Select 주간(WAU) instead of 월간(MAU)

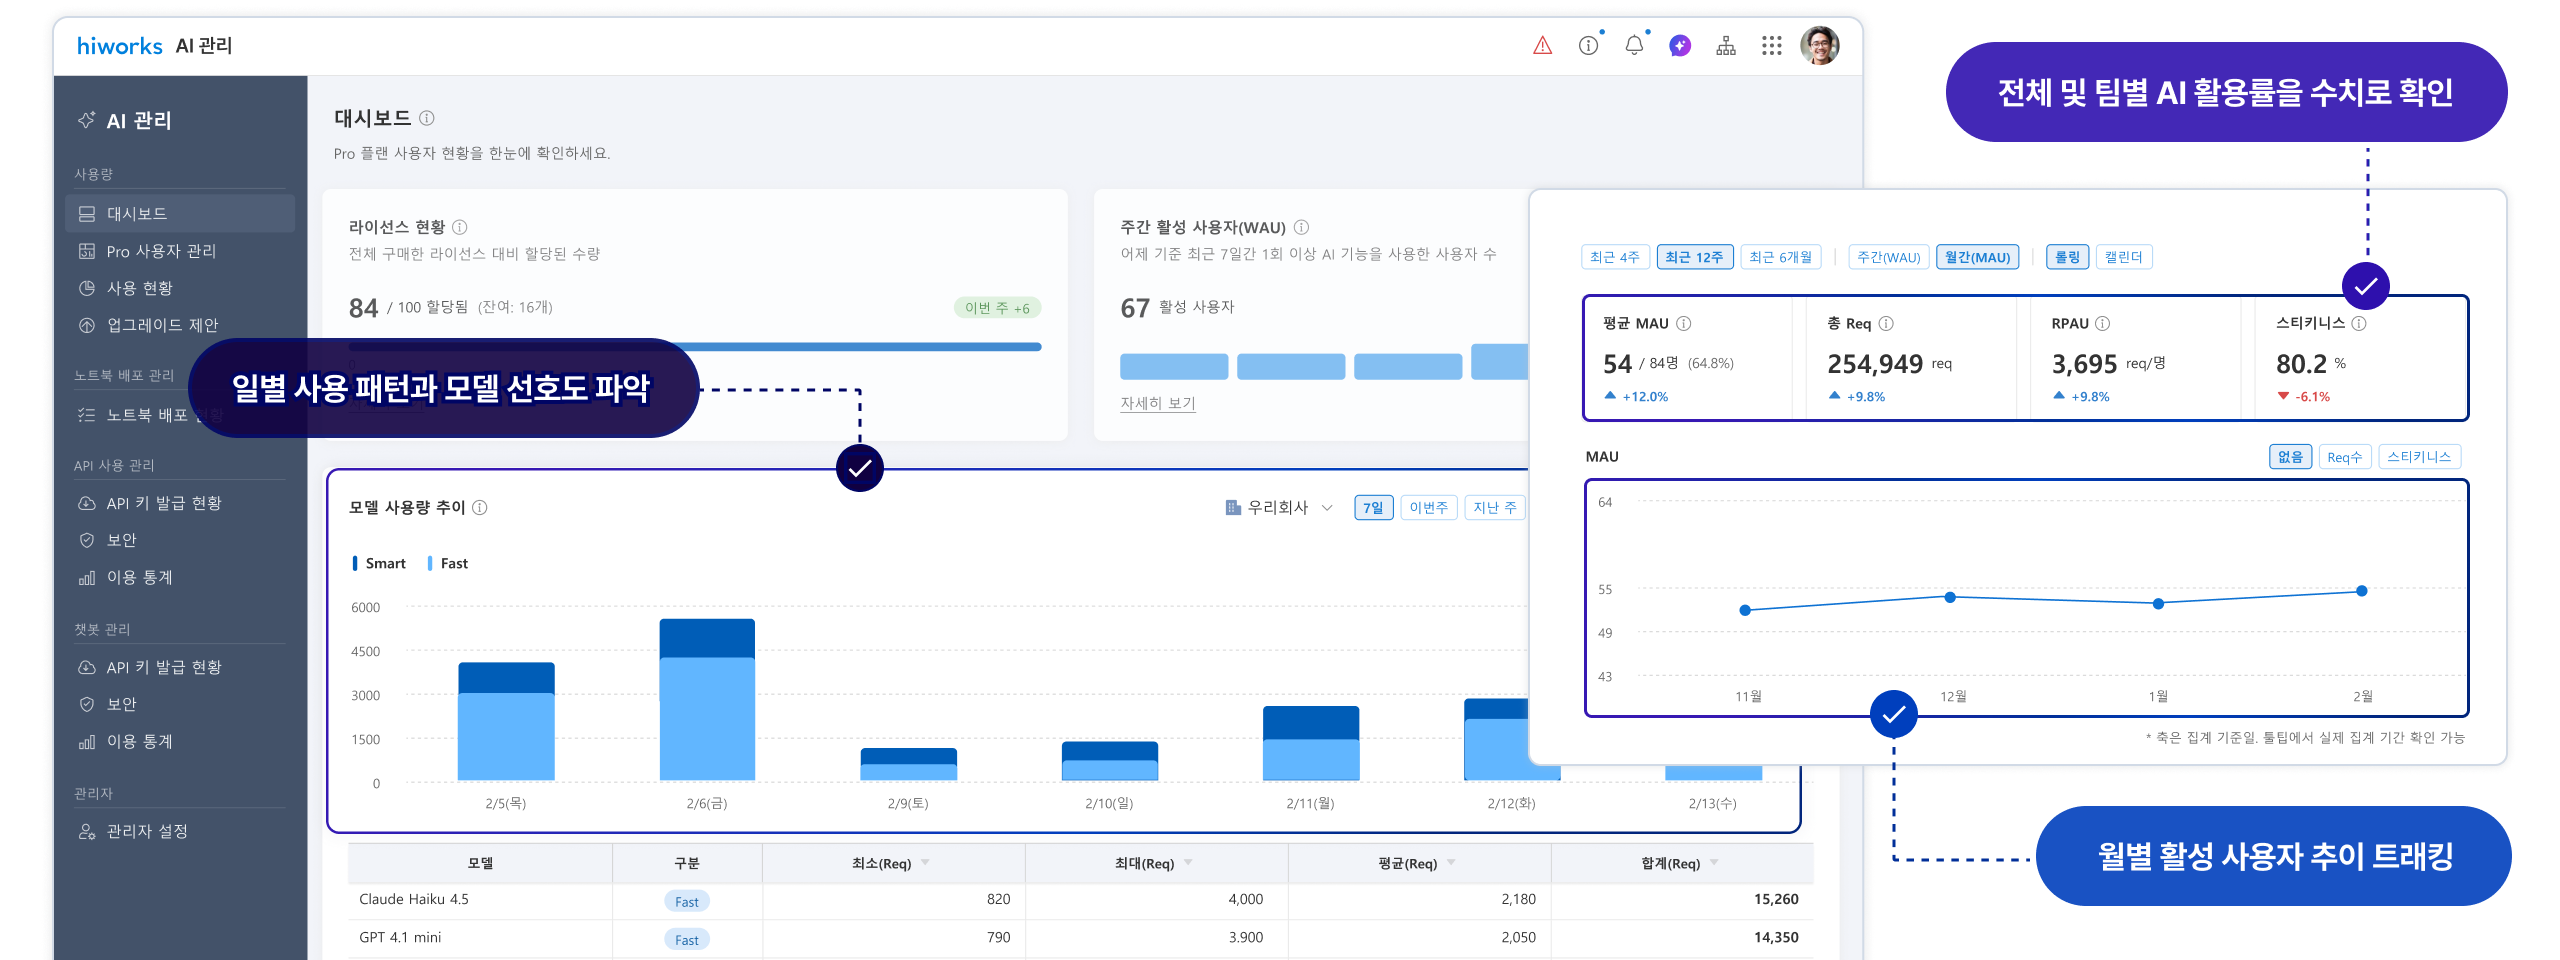coord(1888,256)
